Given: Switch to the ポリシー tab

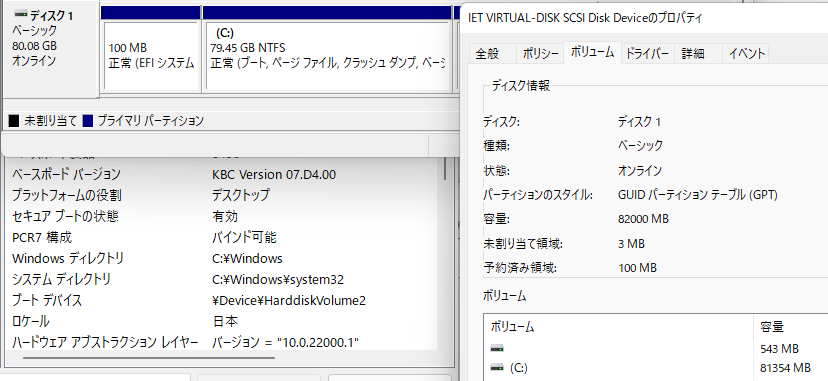Looking at the screenshot, I should (540, 53).
